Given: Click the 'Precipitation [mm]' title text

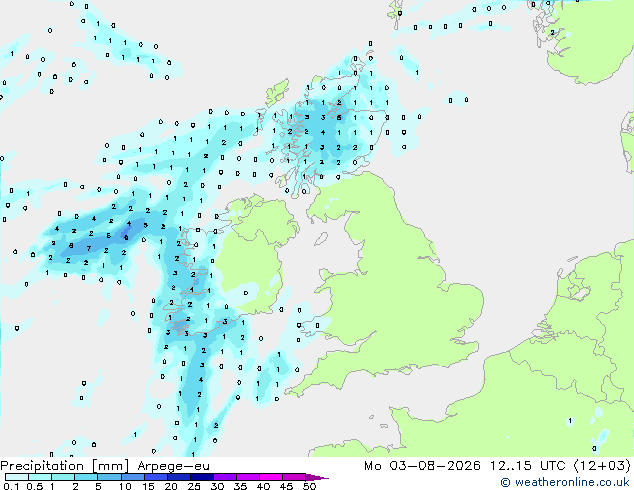Looking at the screenshot, I should pos(65,466).
